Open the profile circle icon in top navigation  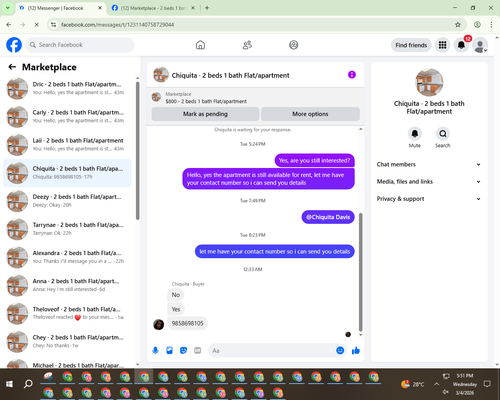(294, 45)
